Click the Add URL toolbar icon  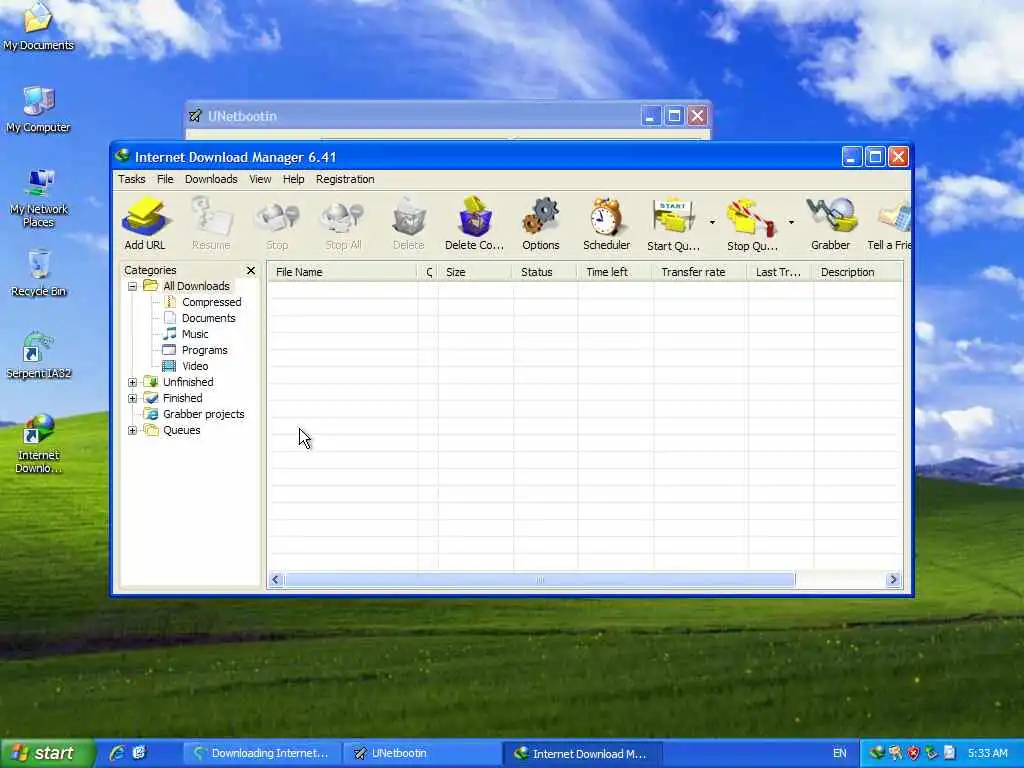point(145,224)
